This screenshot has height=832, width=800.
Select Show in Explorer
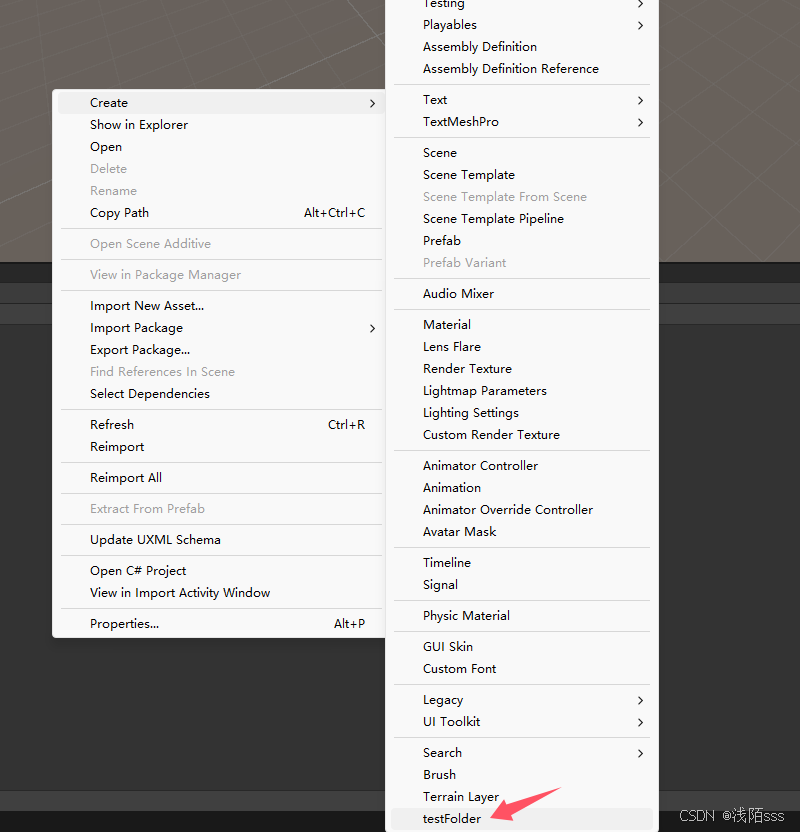pyautogui.click(x=221, y=125)
